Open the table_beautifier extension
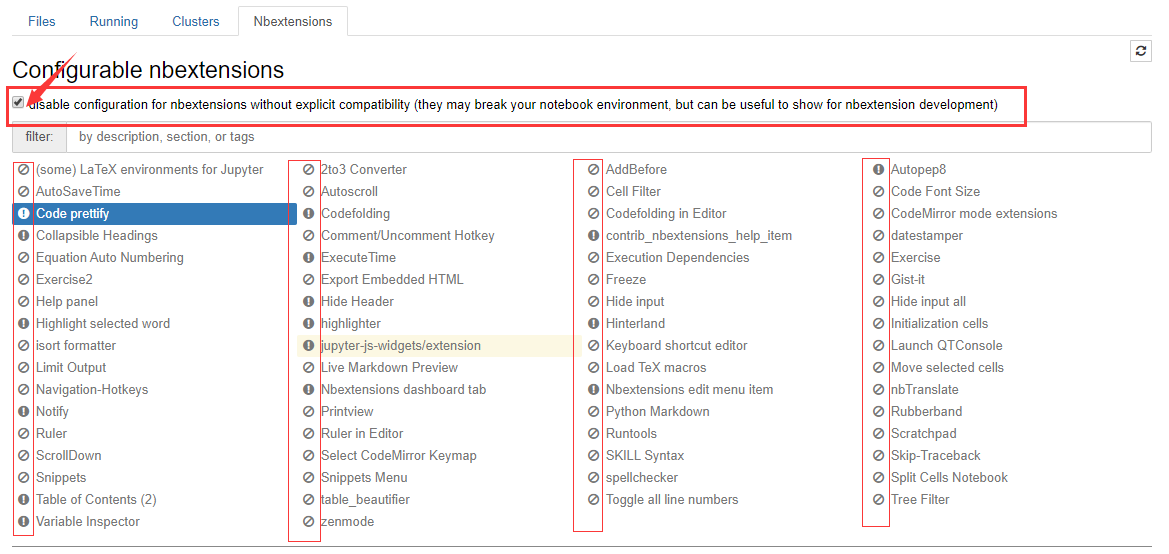The image size is (1169, 554). 365,500
